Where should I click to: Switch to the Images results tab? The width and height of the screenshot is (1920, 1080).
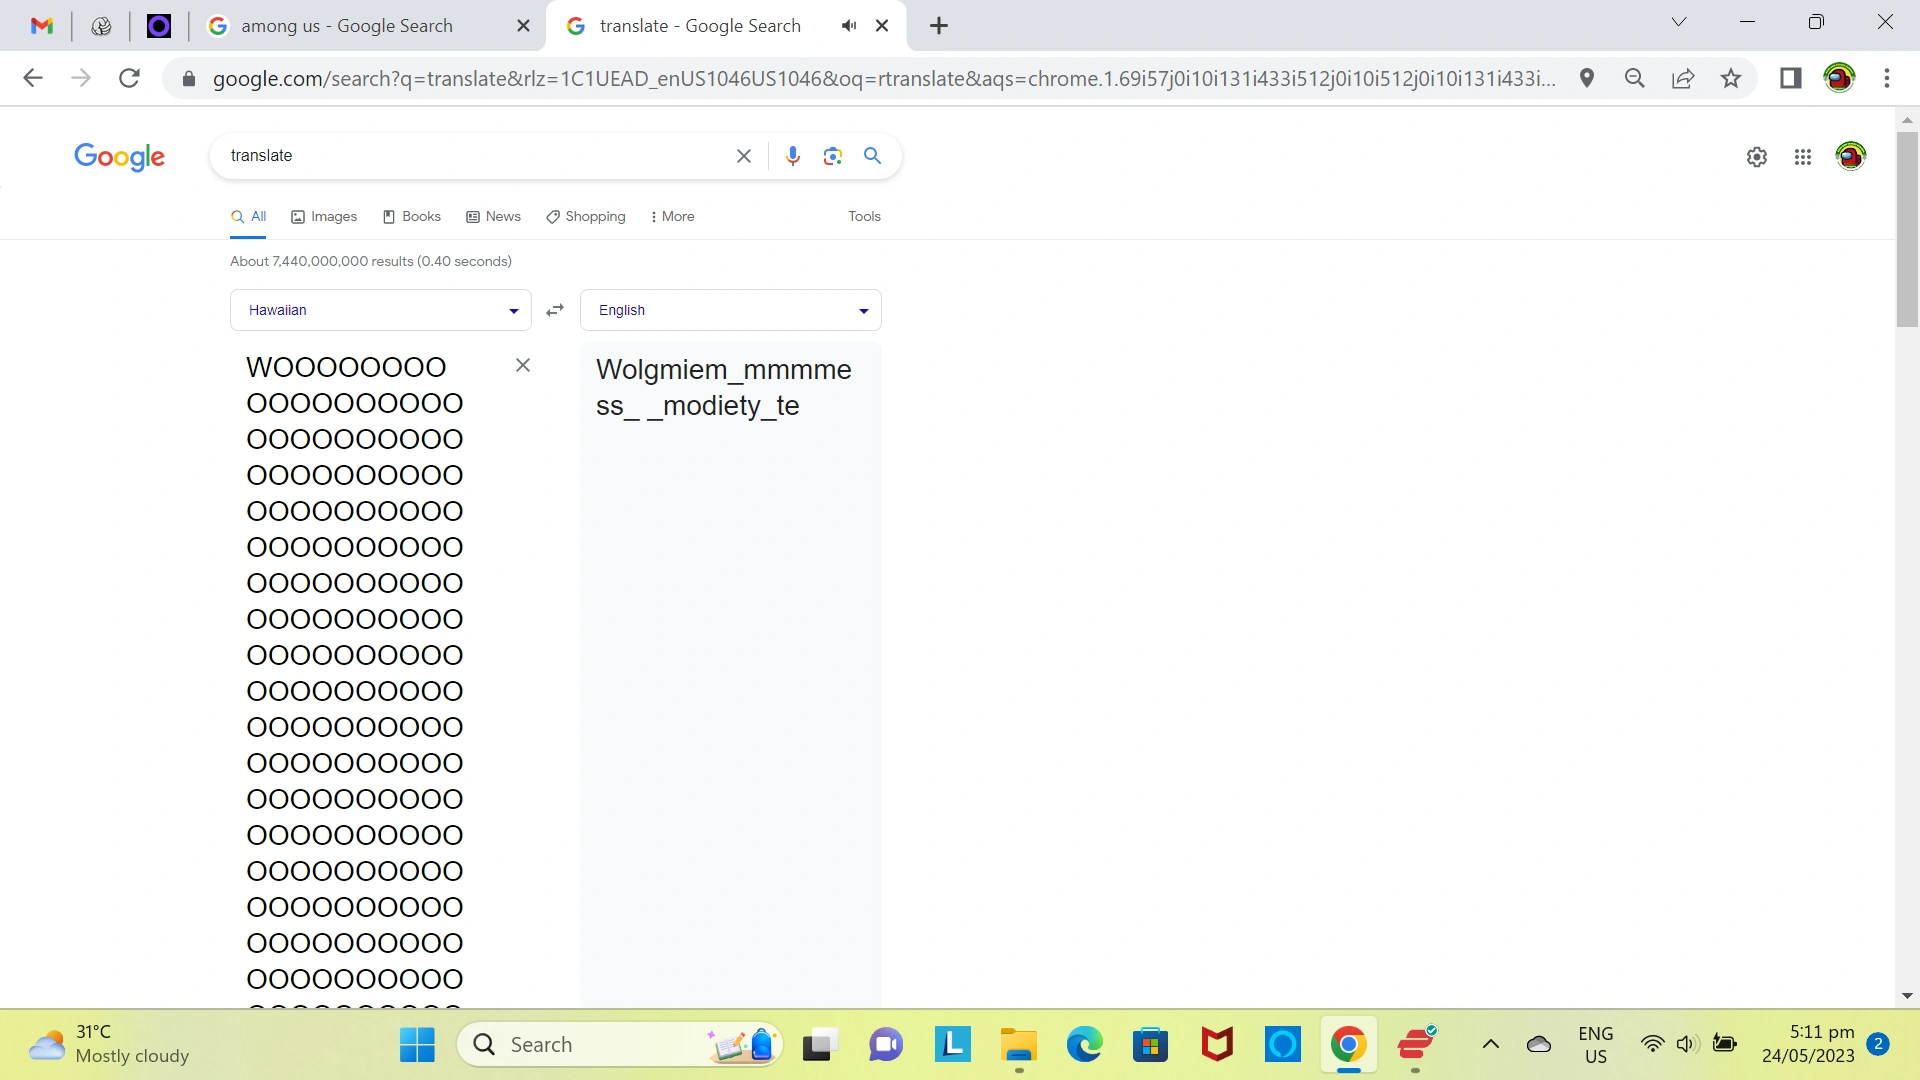(x=324, y=217)
